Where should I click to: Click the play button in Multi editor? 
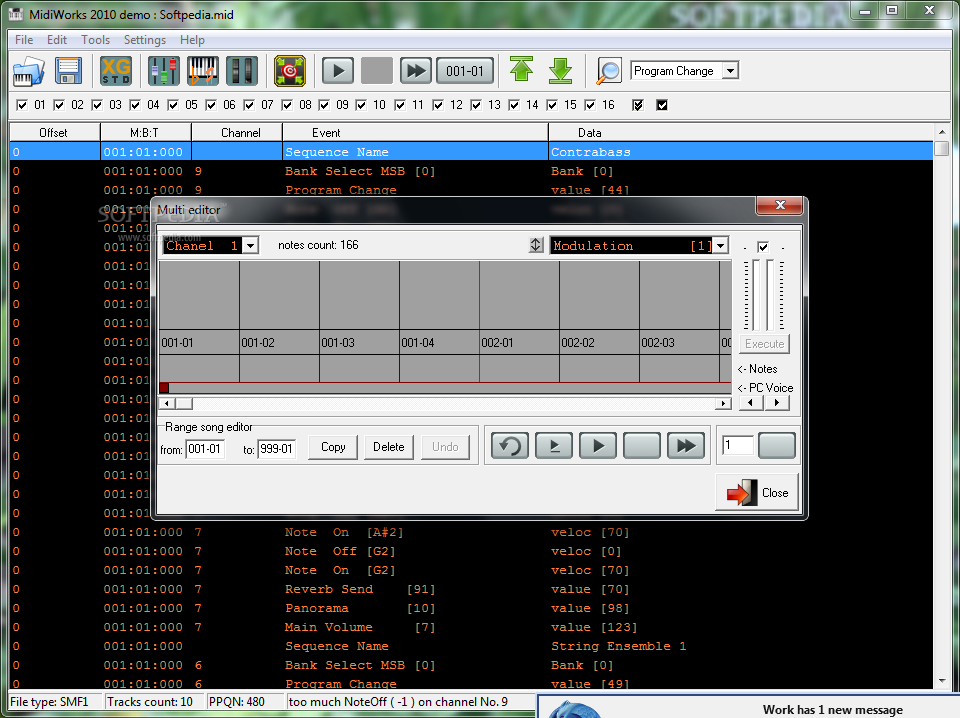[598, 446]
